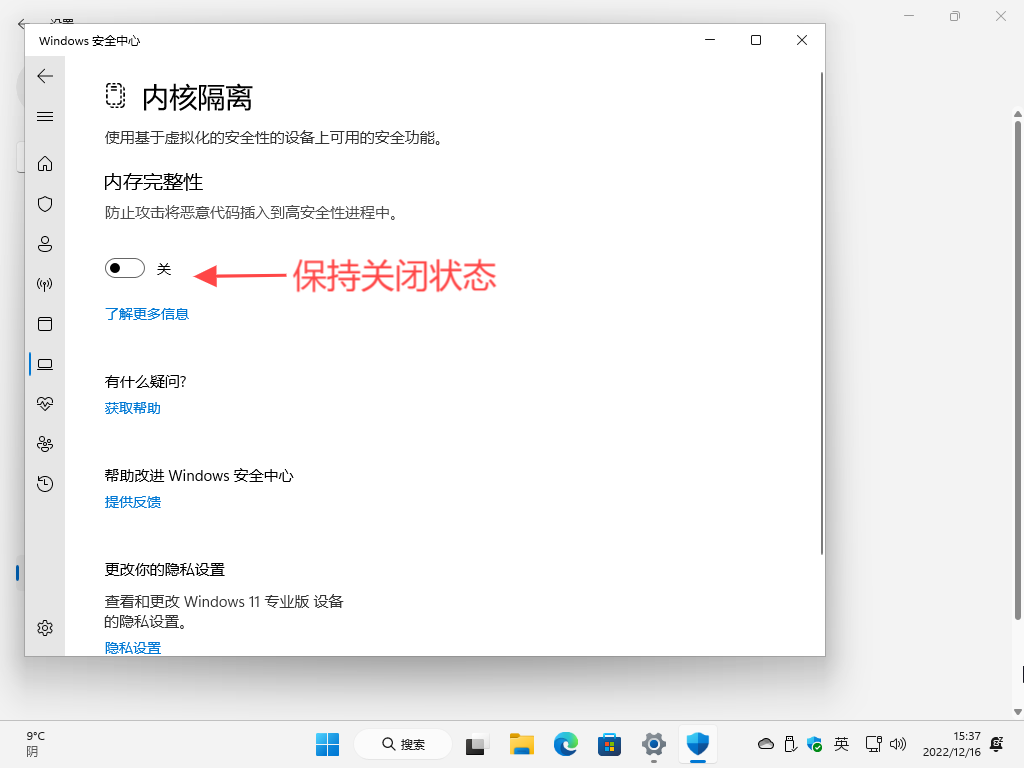
Task: Open Windows Security settings gear icon
Action: 45,628
